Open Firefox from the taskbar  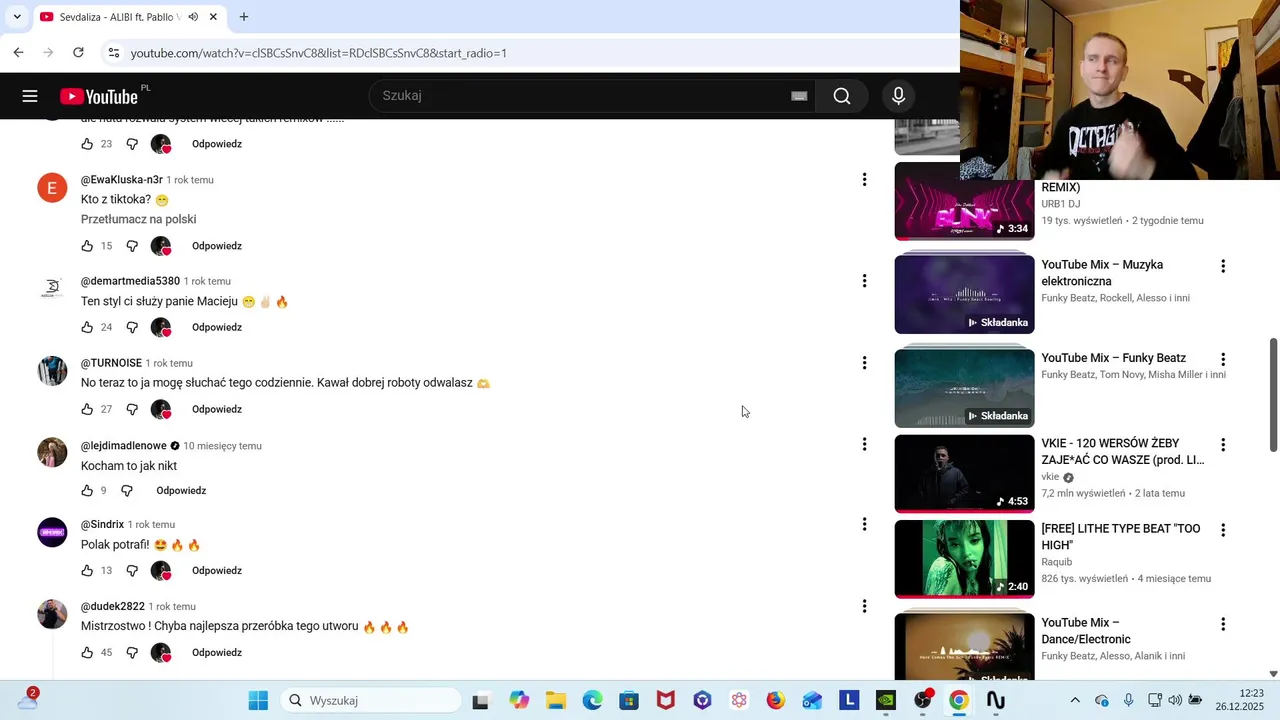776,700
